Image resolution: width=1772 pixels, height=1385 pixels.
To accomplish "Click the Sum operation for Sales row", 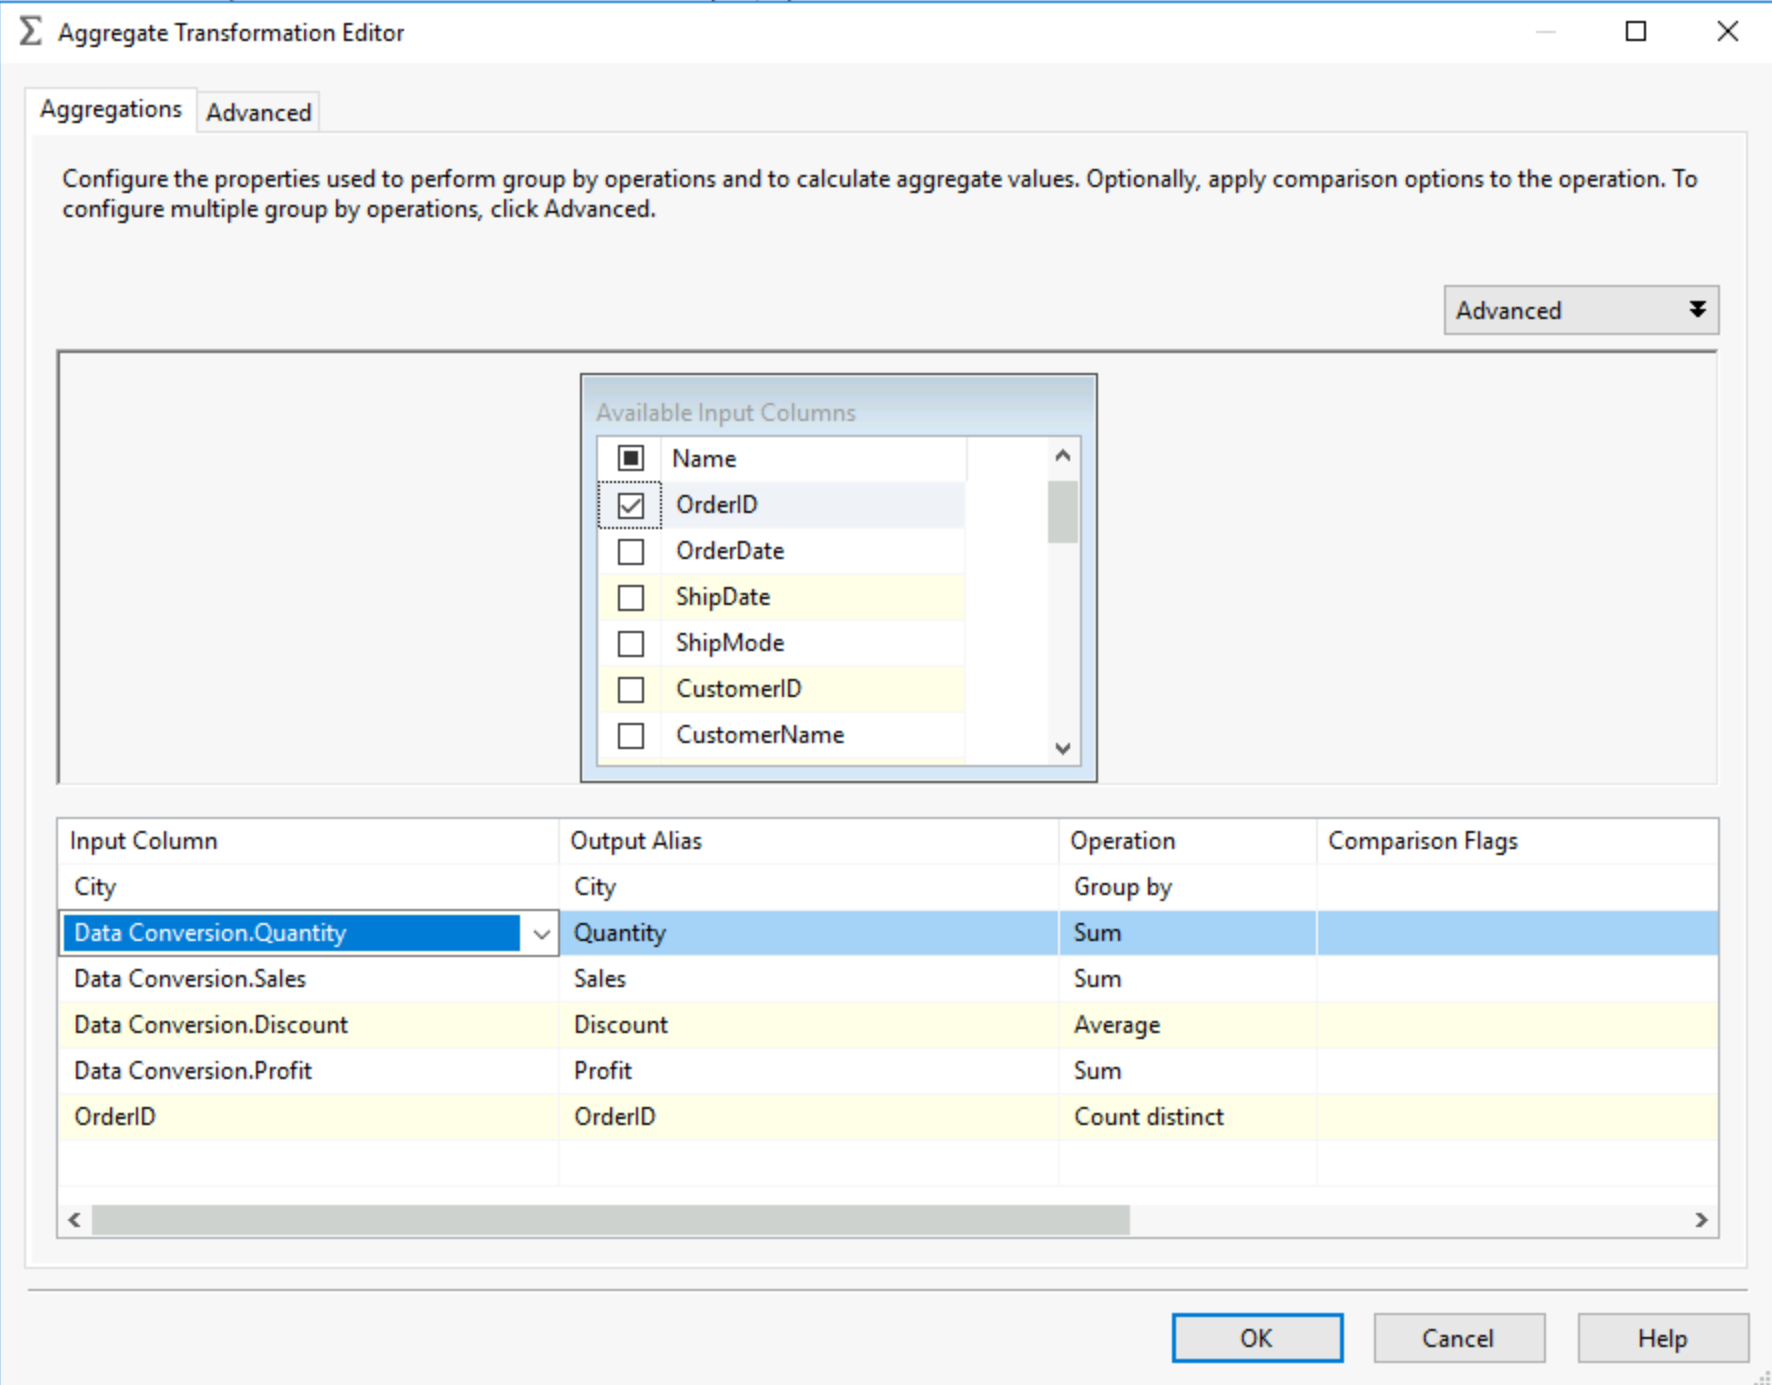I will point(1187,979).
